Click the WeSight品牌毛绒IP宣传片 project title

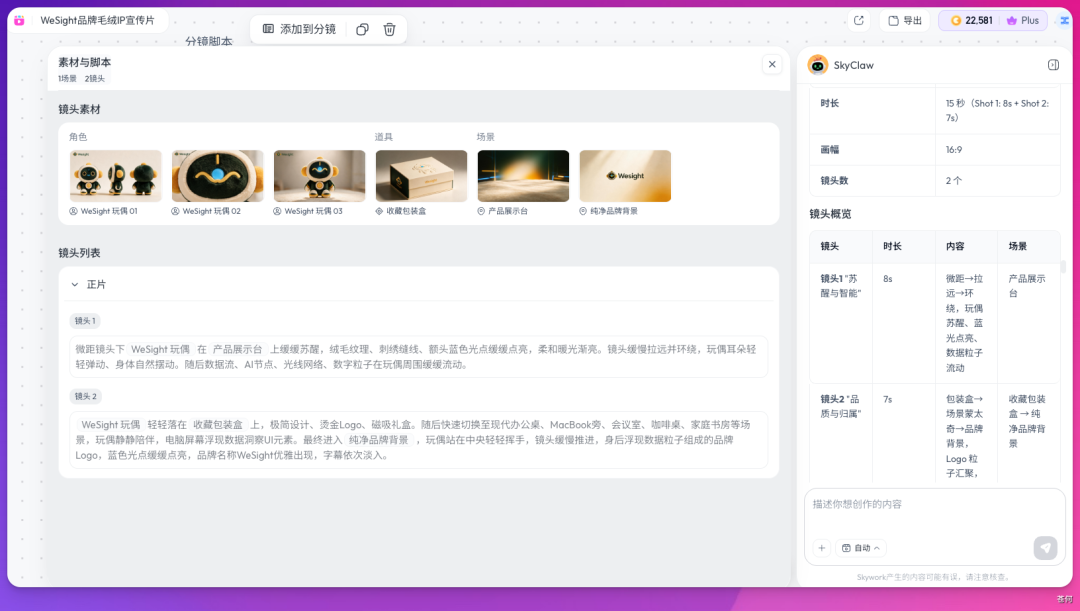point(97,21)
